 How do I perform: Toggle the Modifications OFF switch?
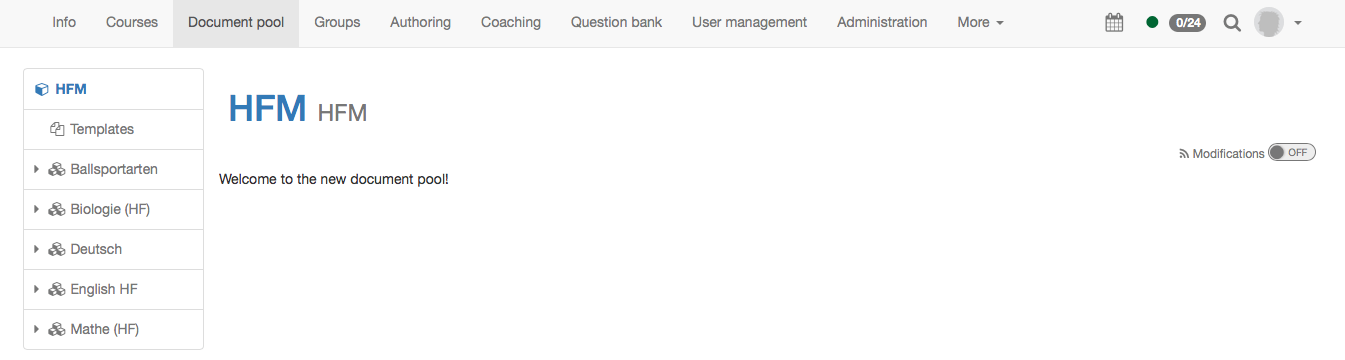pos(1292,152)
